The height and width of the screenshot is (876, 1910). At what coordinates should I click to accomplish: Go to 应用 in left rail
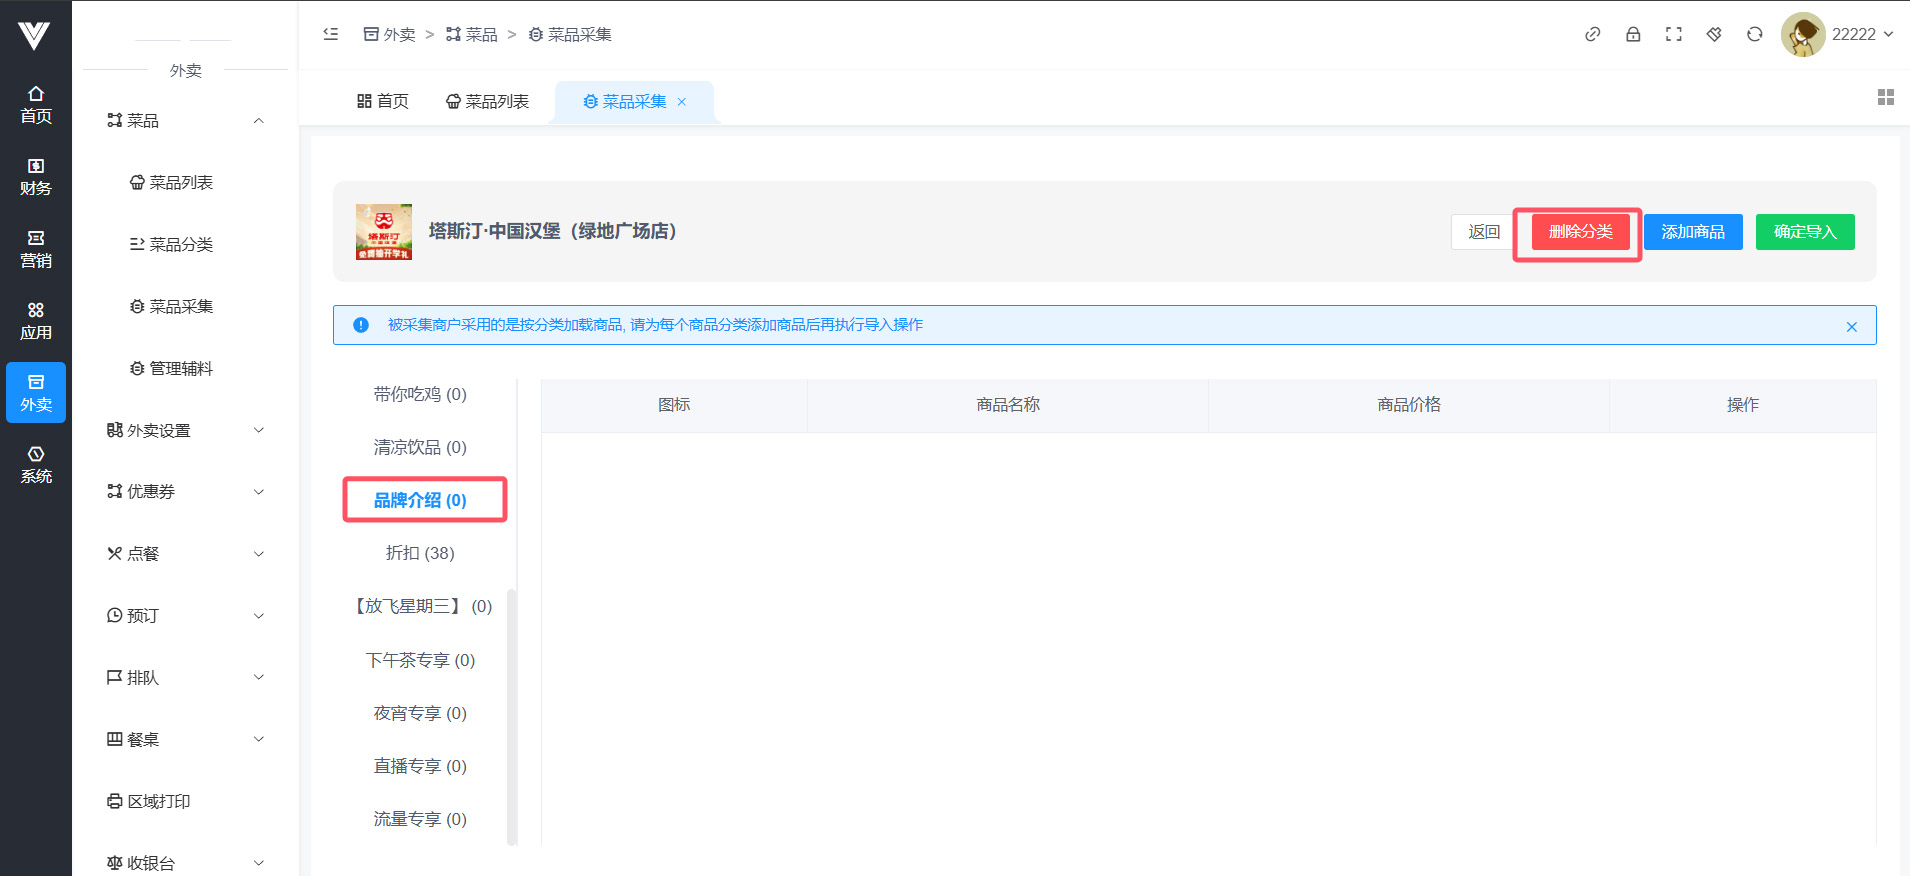[x=36, y=321]
